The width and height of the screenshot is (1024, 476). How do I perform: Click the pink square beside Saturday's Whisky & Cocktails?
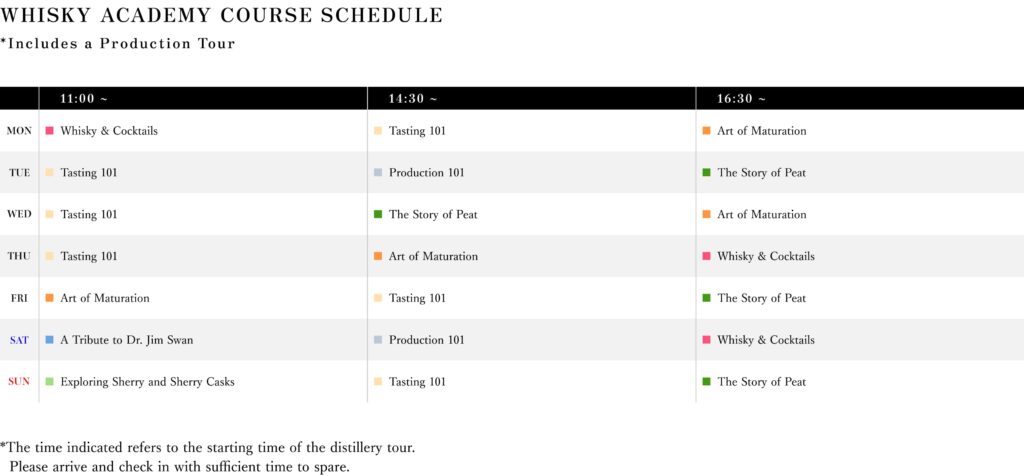706,340
